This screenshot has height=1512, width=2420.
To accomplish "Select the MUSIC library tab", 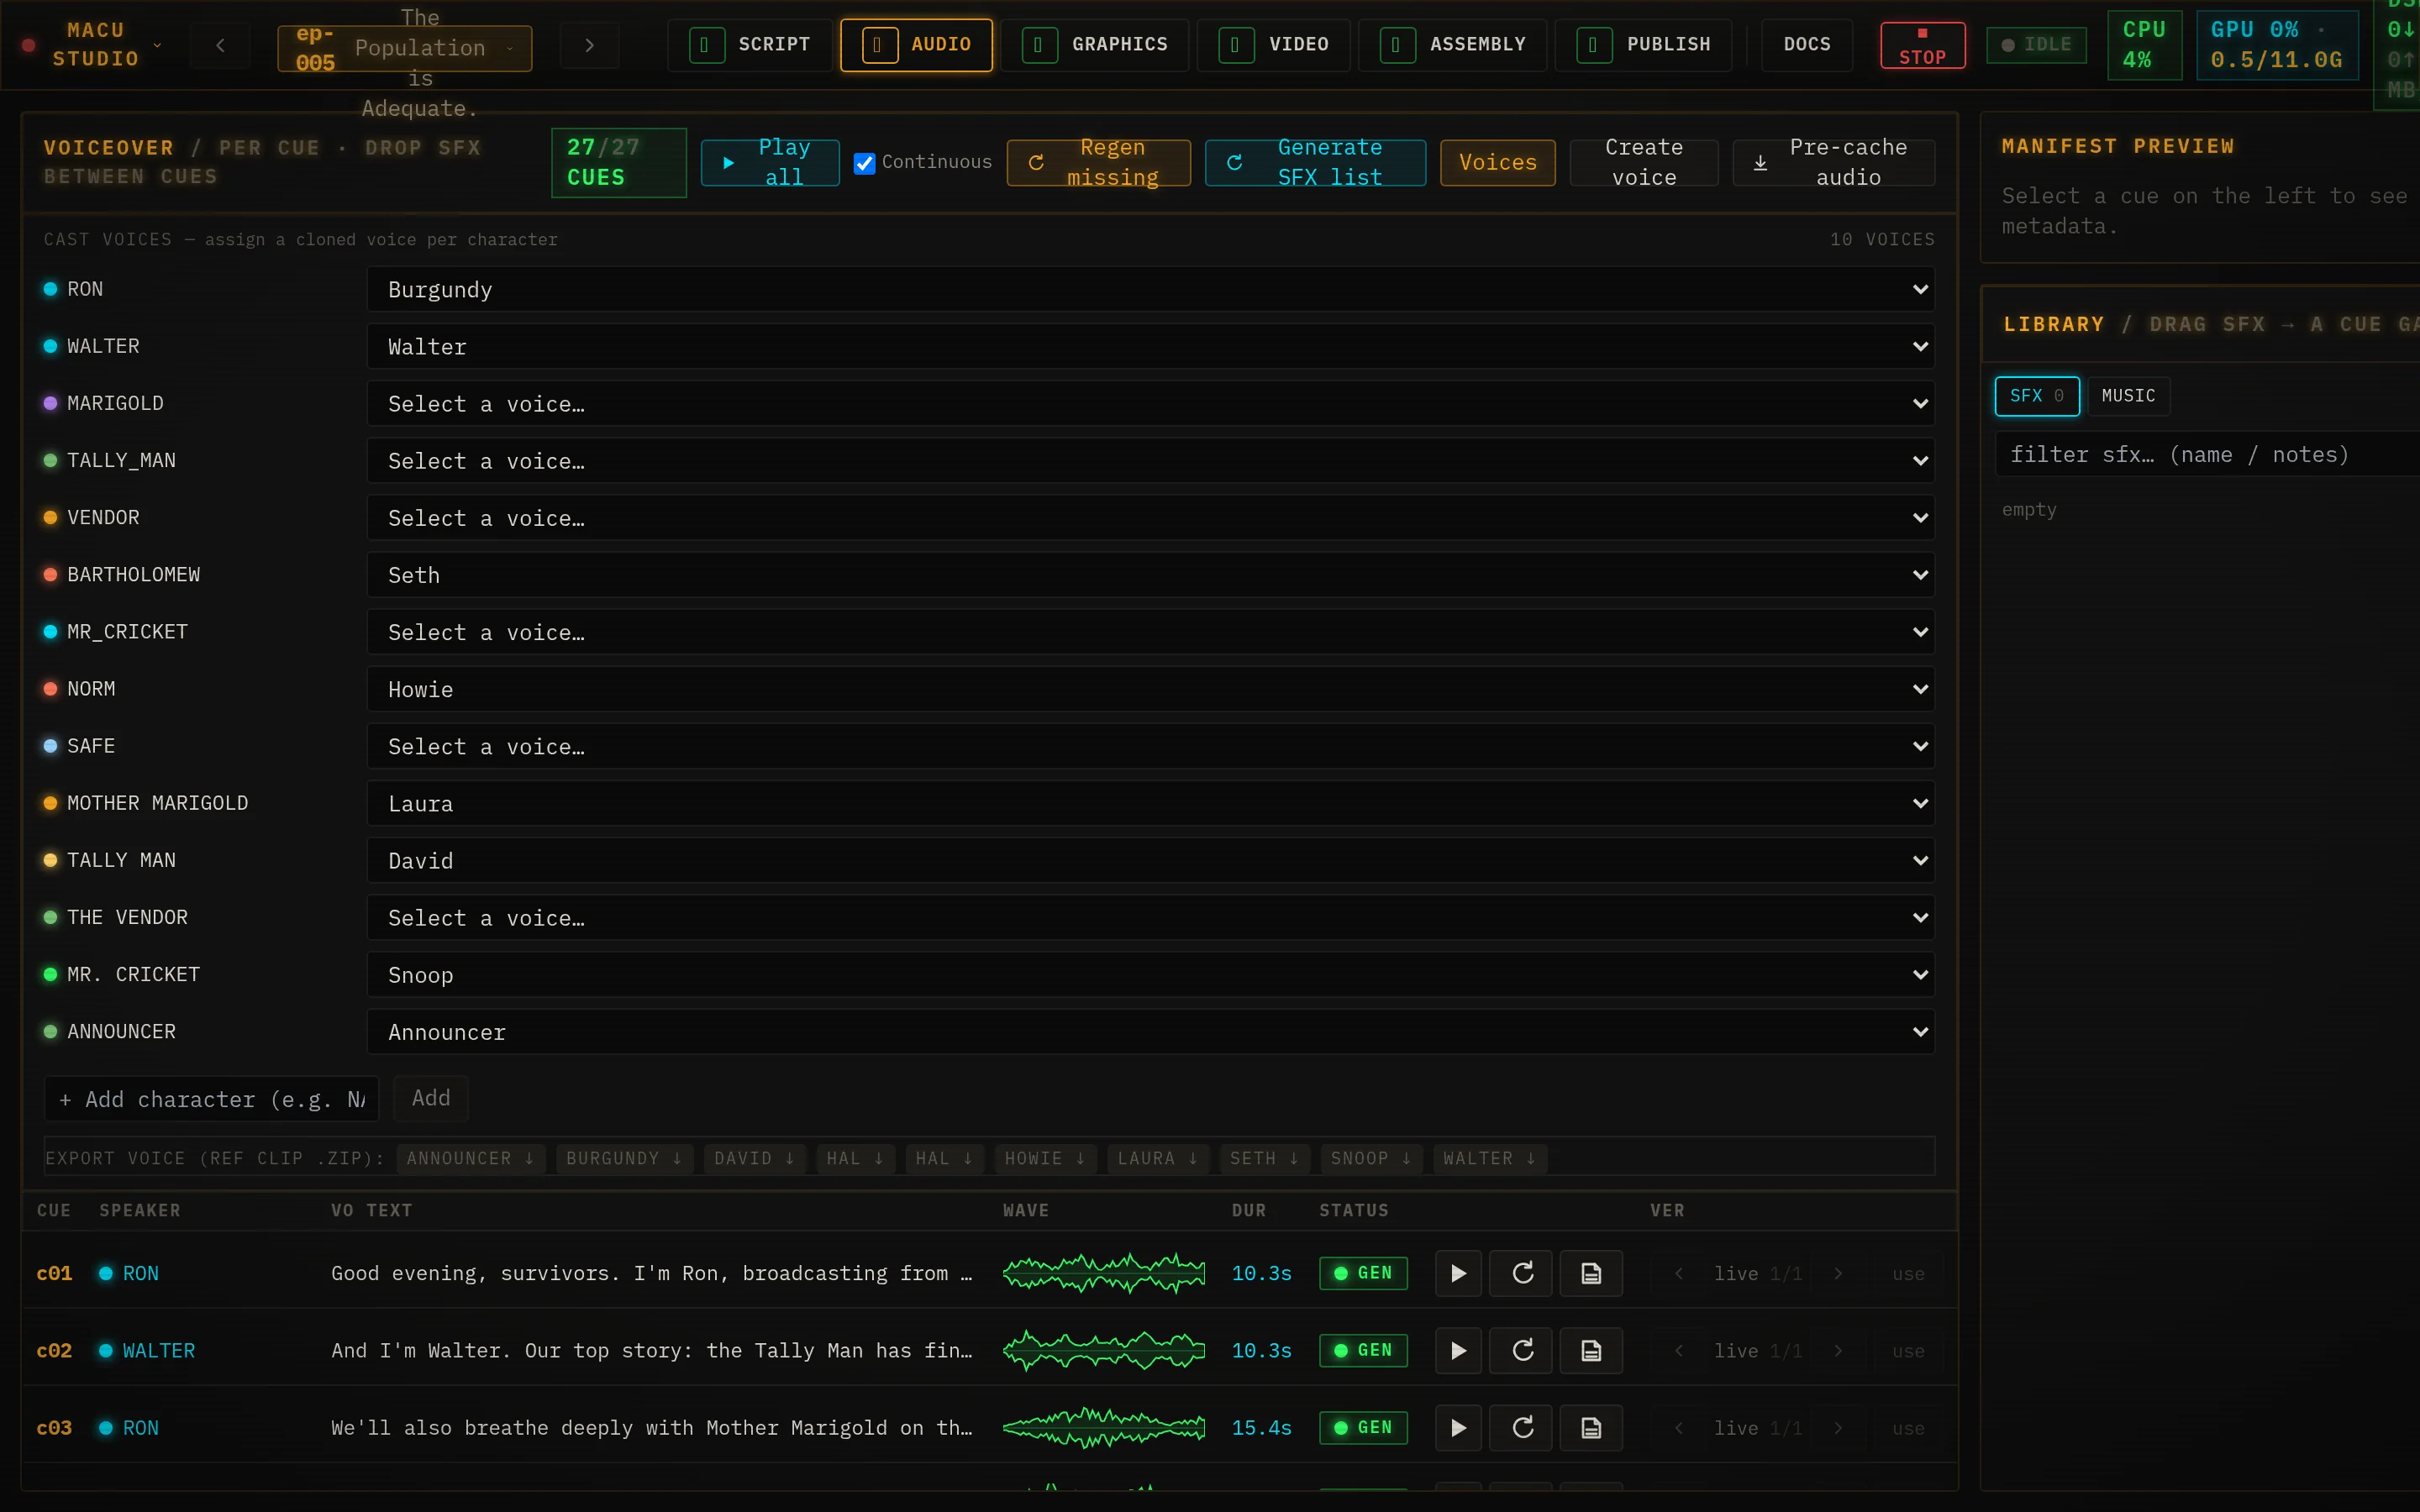I will (x=2128, y=396).
